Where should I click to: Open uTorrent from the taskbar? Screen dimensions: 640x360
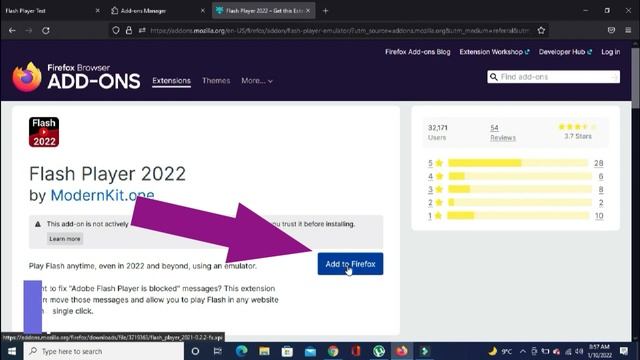pyautogui.click(x=379, y=351)
